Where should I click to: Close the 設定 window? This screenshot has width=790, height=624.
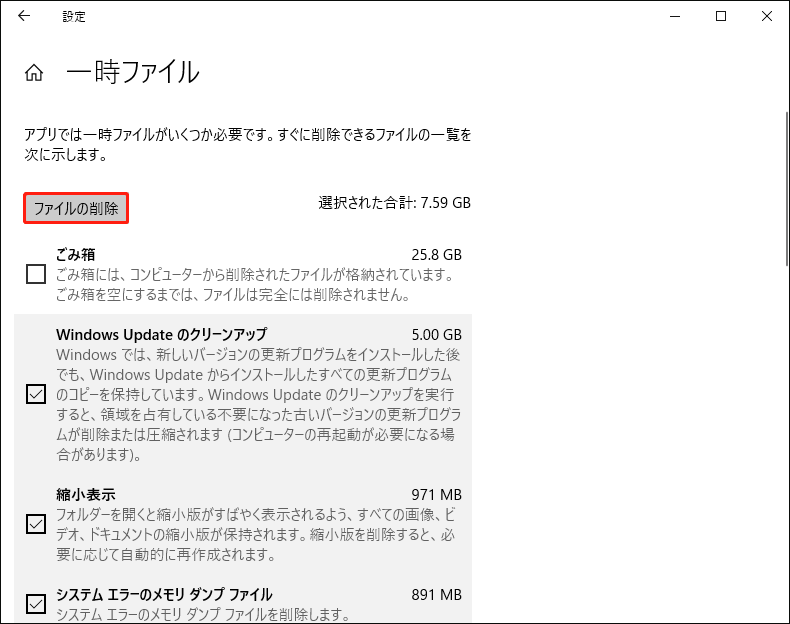[x=767, y=16]
